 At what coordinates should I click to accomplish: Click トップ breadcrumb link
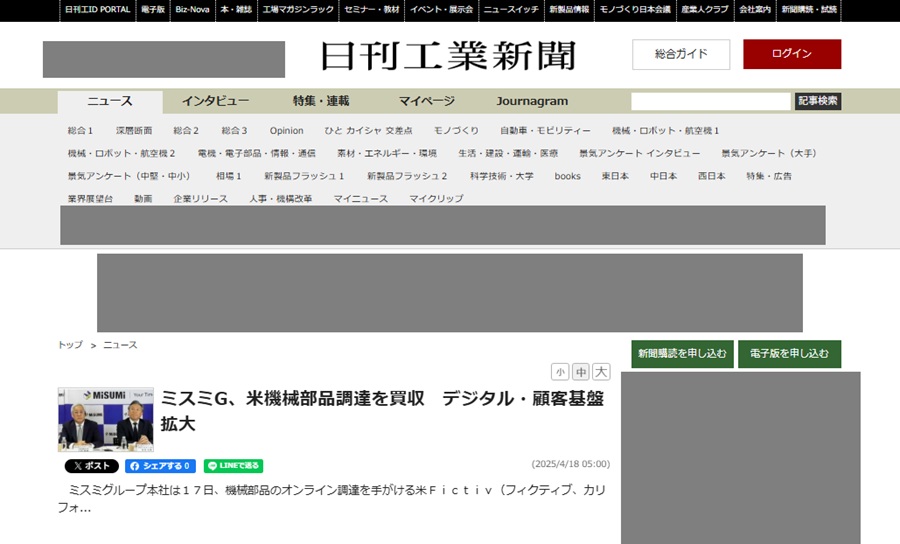(70, 345)
